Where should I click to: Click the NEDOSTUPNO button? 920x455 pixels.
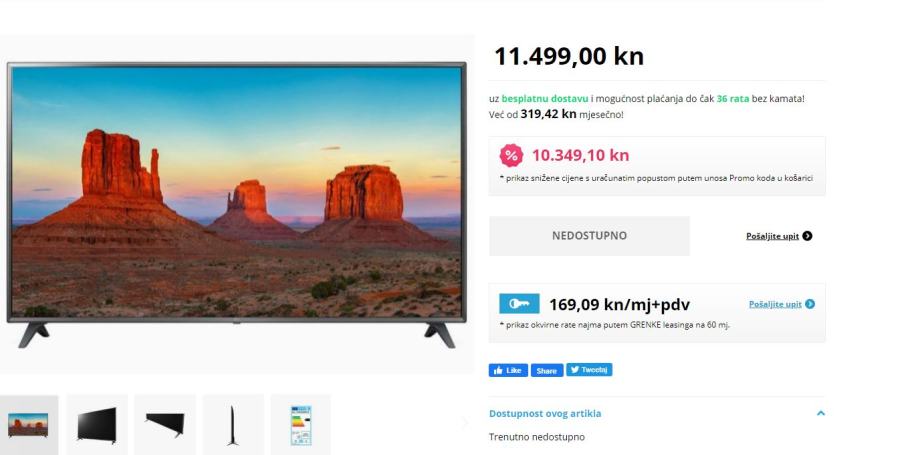(589, 236)
